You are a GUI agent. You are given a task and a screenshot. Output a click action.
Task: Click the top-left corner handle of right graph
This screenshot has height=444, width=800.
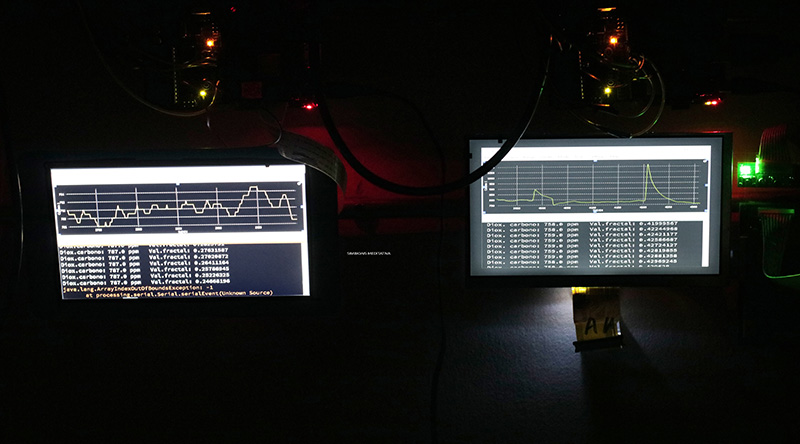coord(483,160)
